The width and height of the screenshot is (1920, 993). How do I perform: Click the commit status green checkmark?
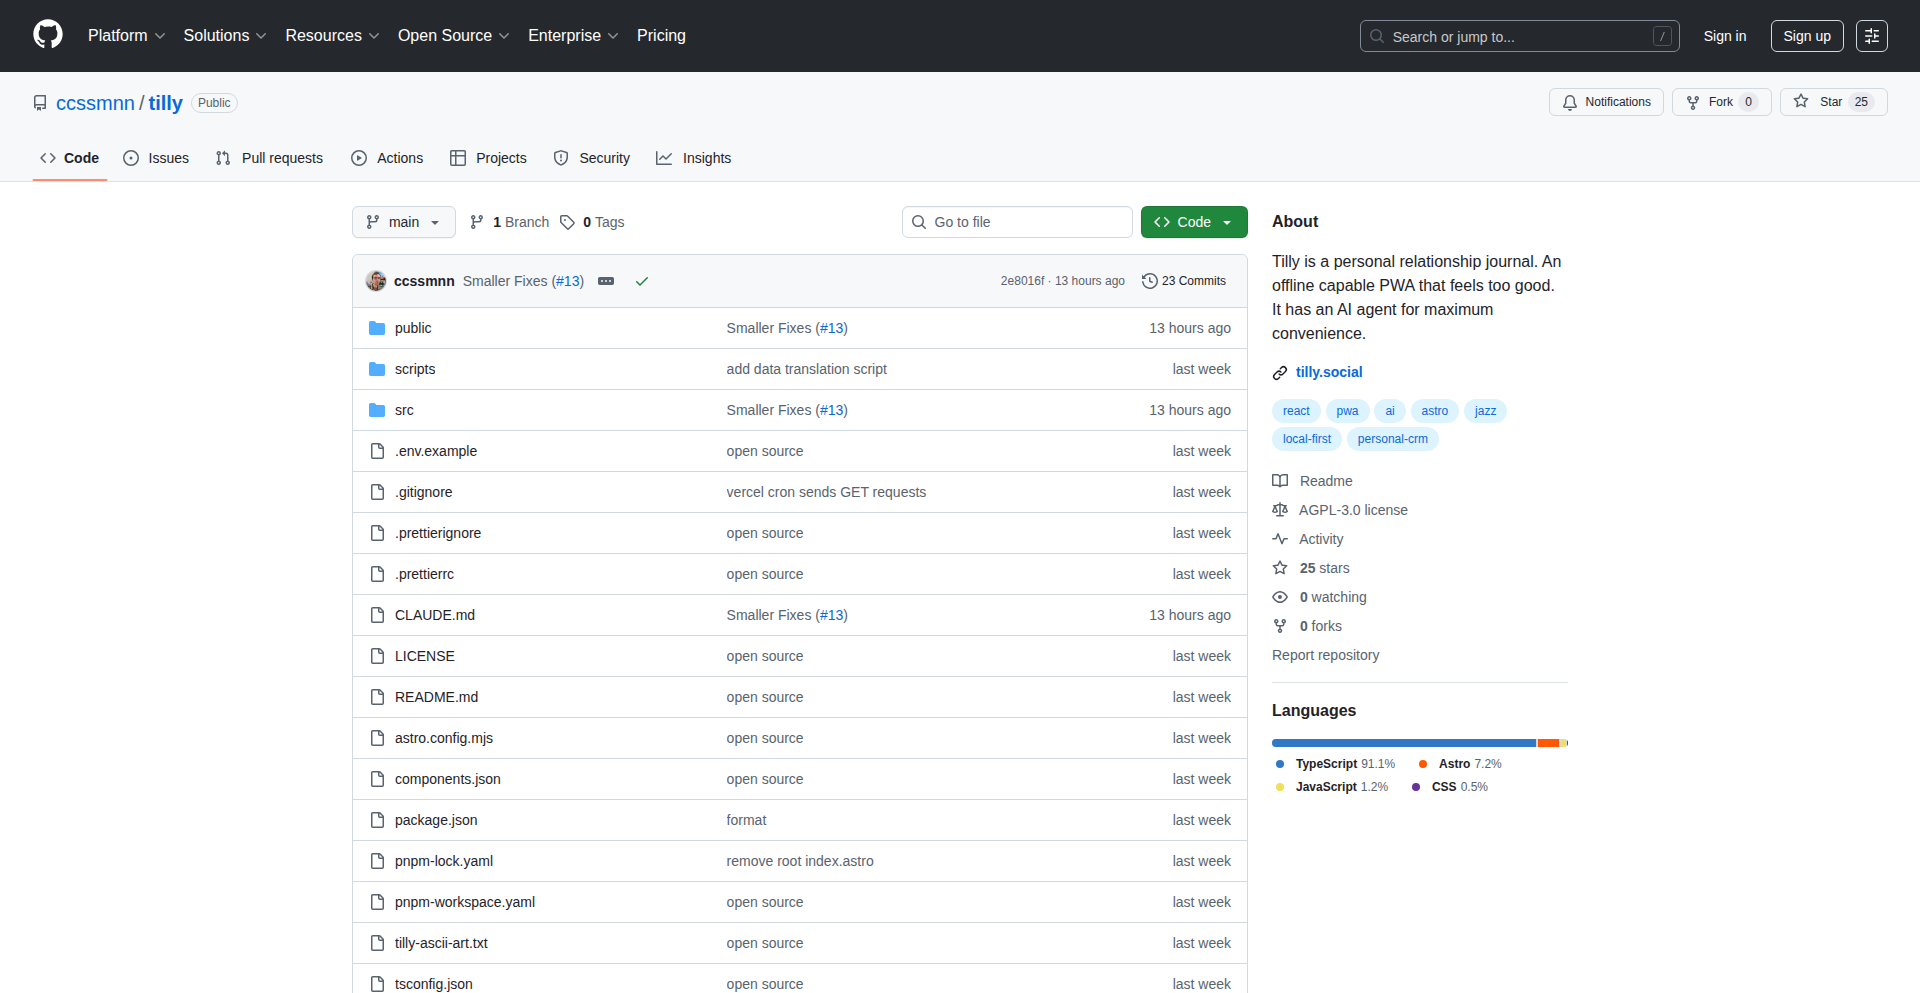tap(642, 281)
